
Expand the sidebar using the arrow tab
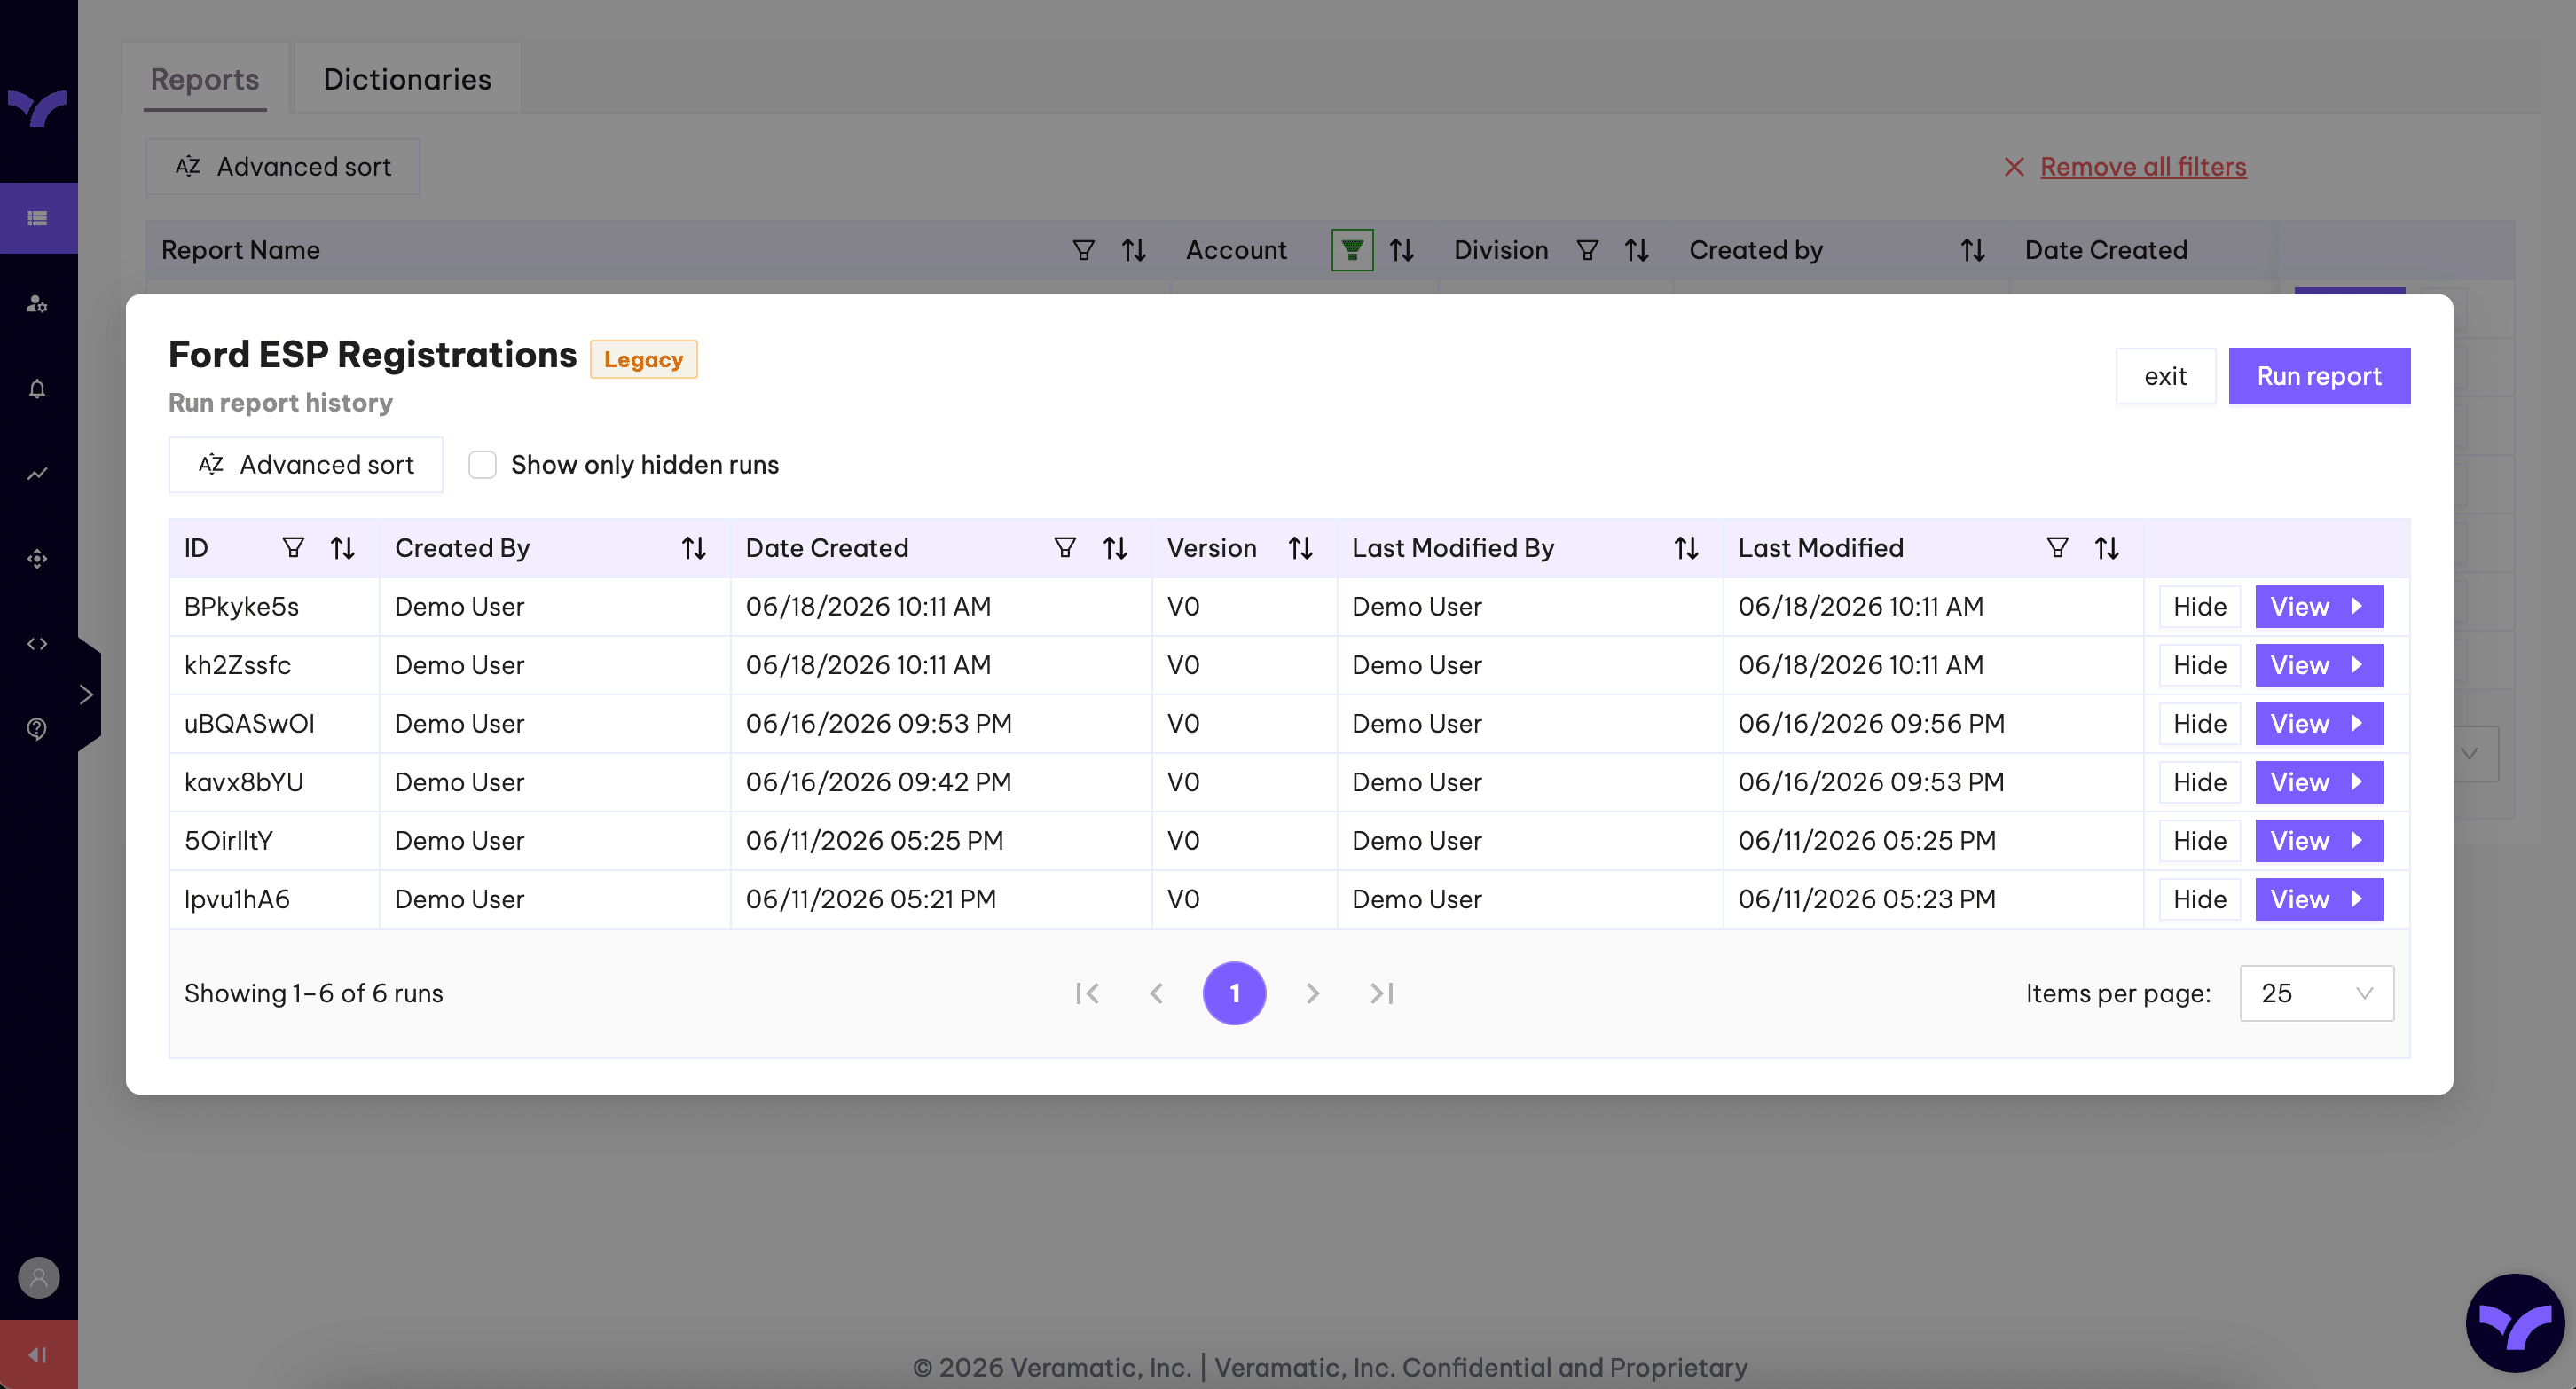click(87, 694)
